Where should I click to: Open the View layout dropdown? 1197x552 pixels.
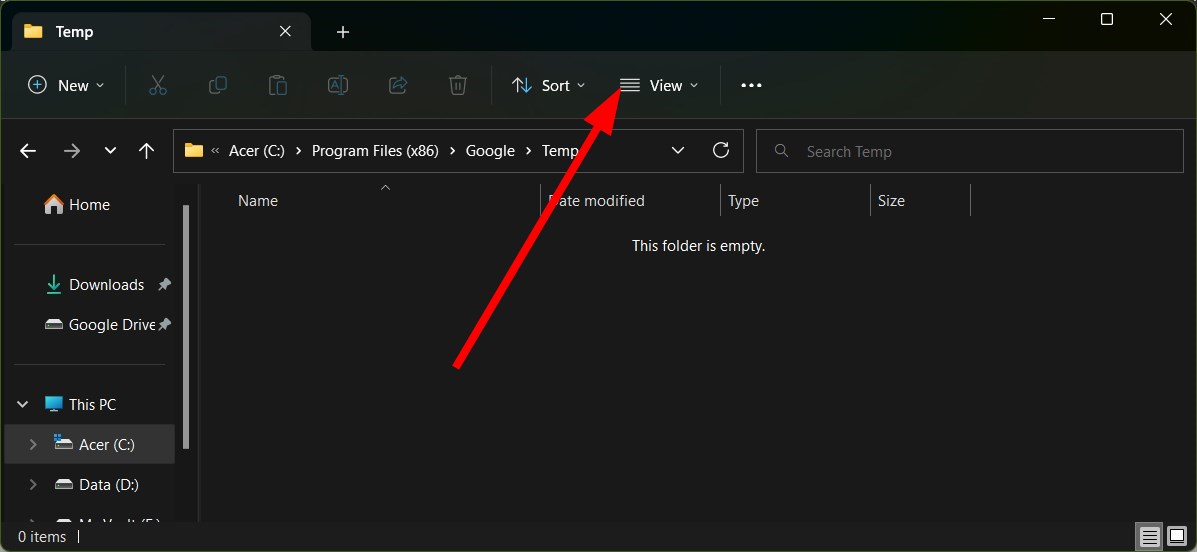click(x=659, y=86)
